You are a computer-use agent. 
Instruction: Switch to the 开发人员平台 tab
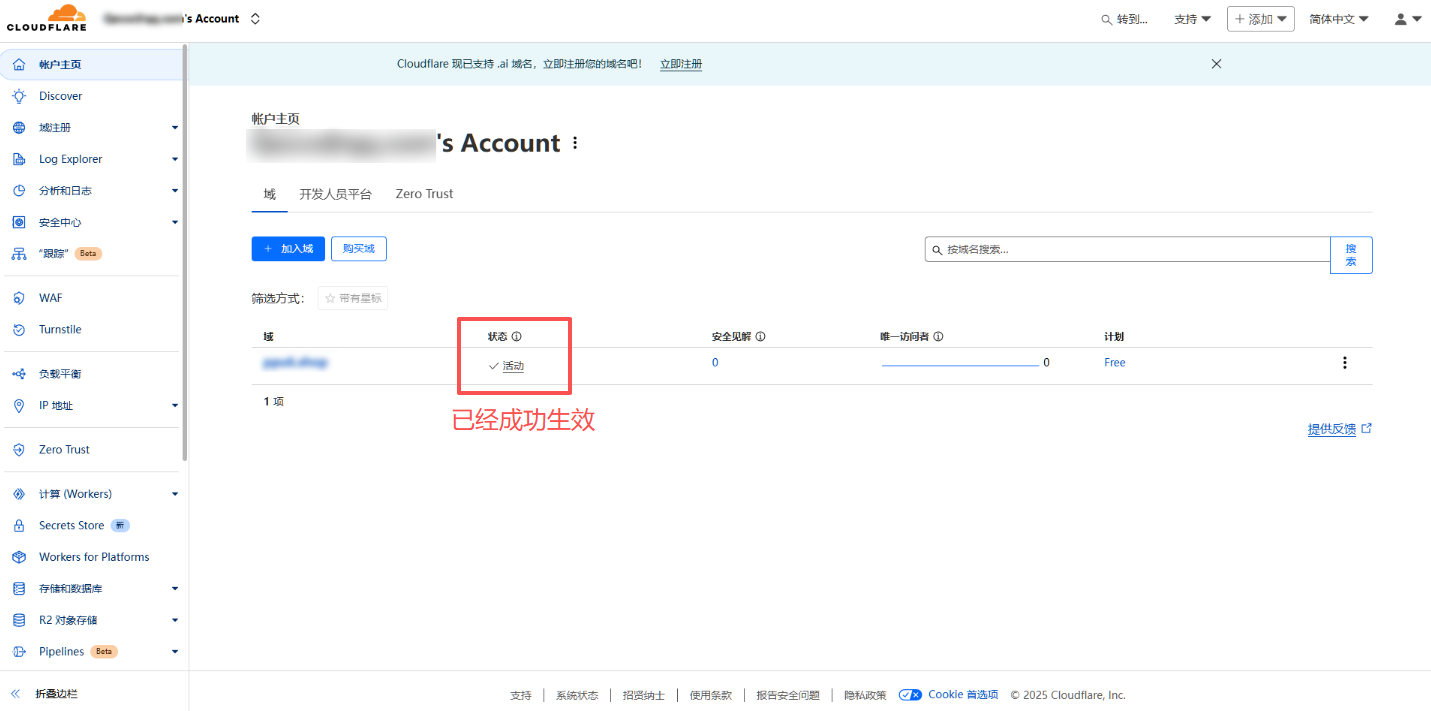pos(335,194)
